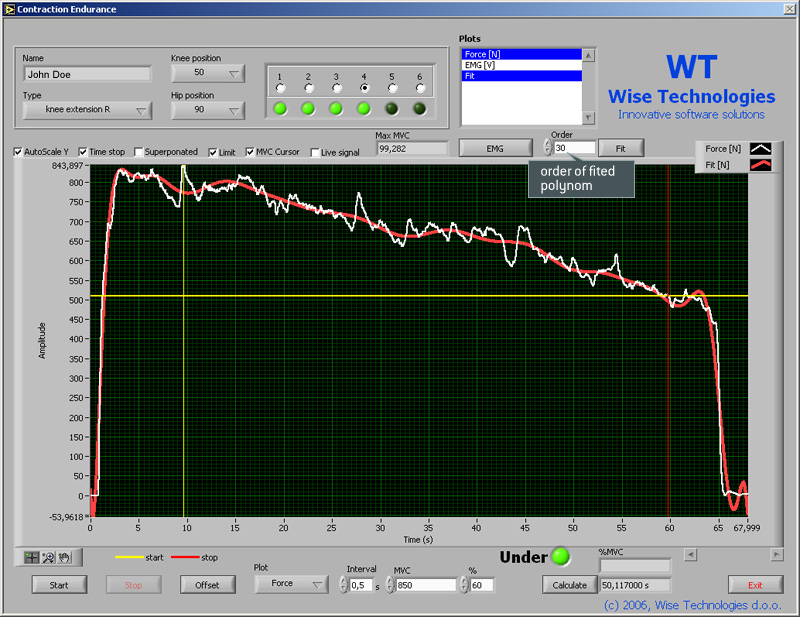Click the green Under indicator LED
This screenshot has height=617, width=800.
[561, 557]
